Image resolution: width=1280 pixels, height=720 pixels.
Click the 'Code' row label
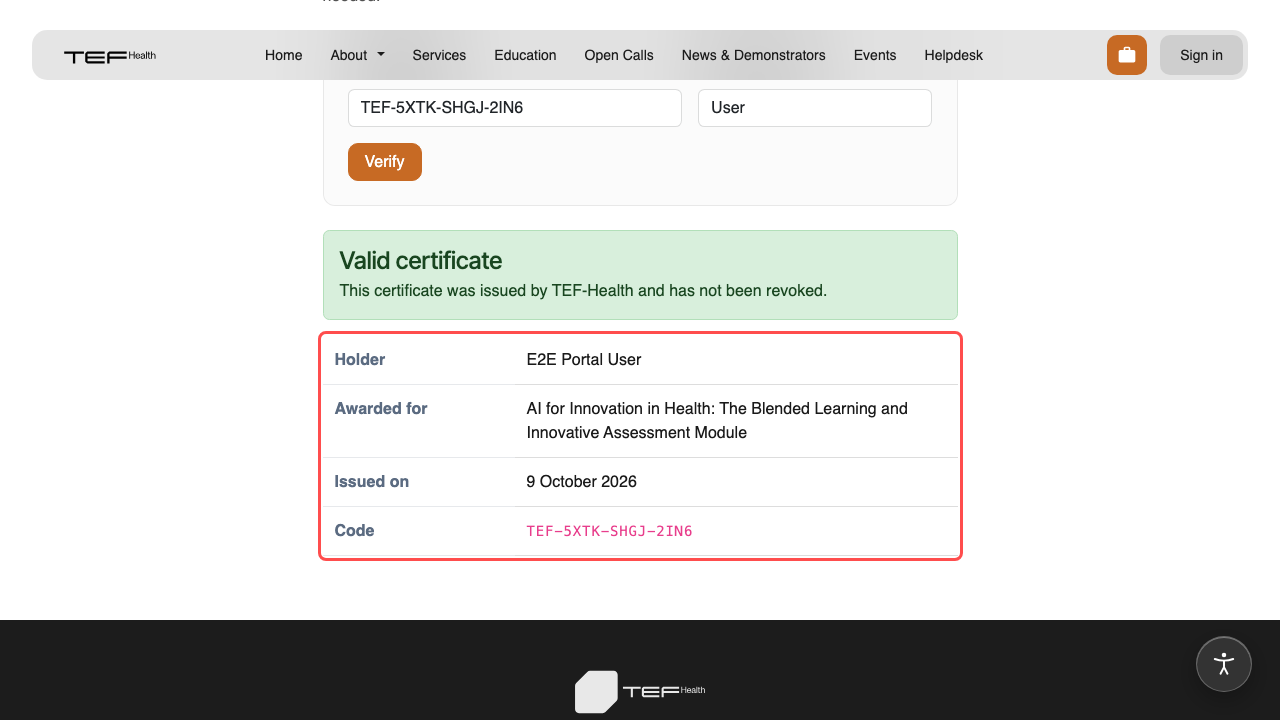355,531
